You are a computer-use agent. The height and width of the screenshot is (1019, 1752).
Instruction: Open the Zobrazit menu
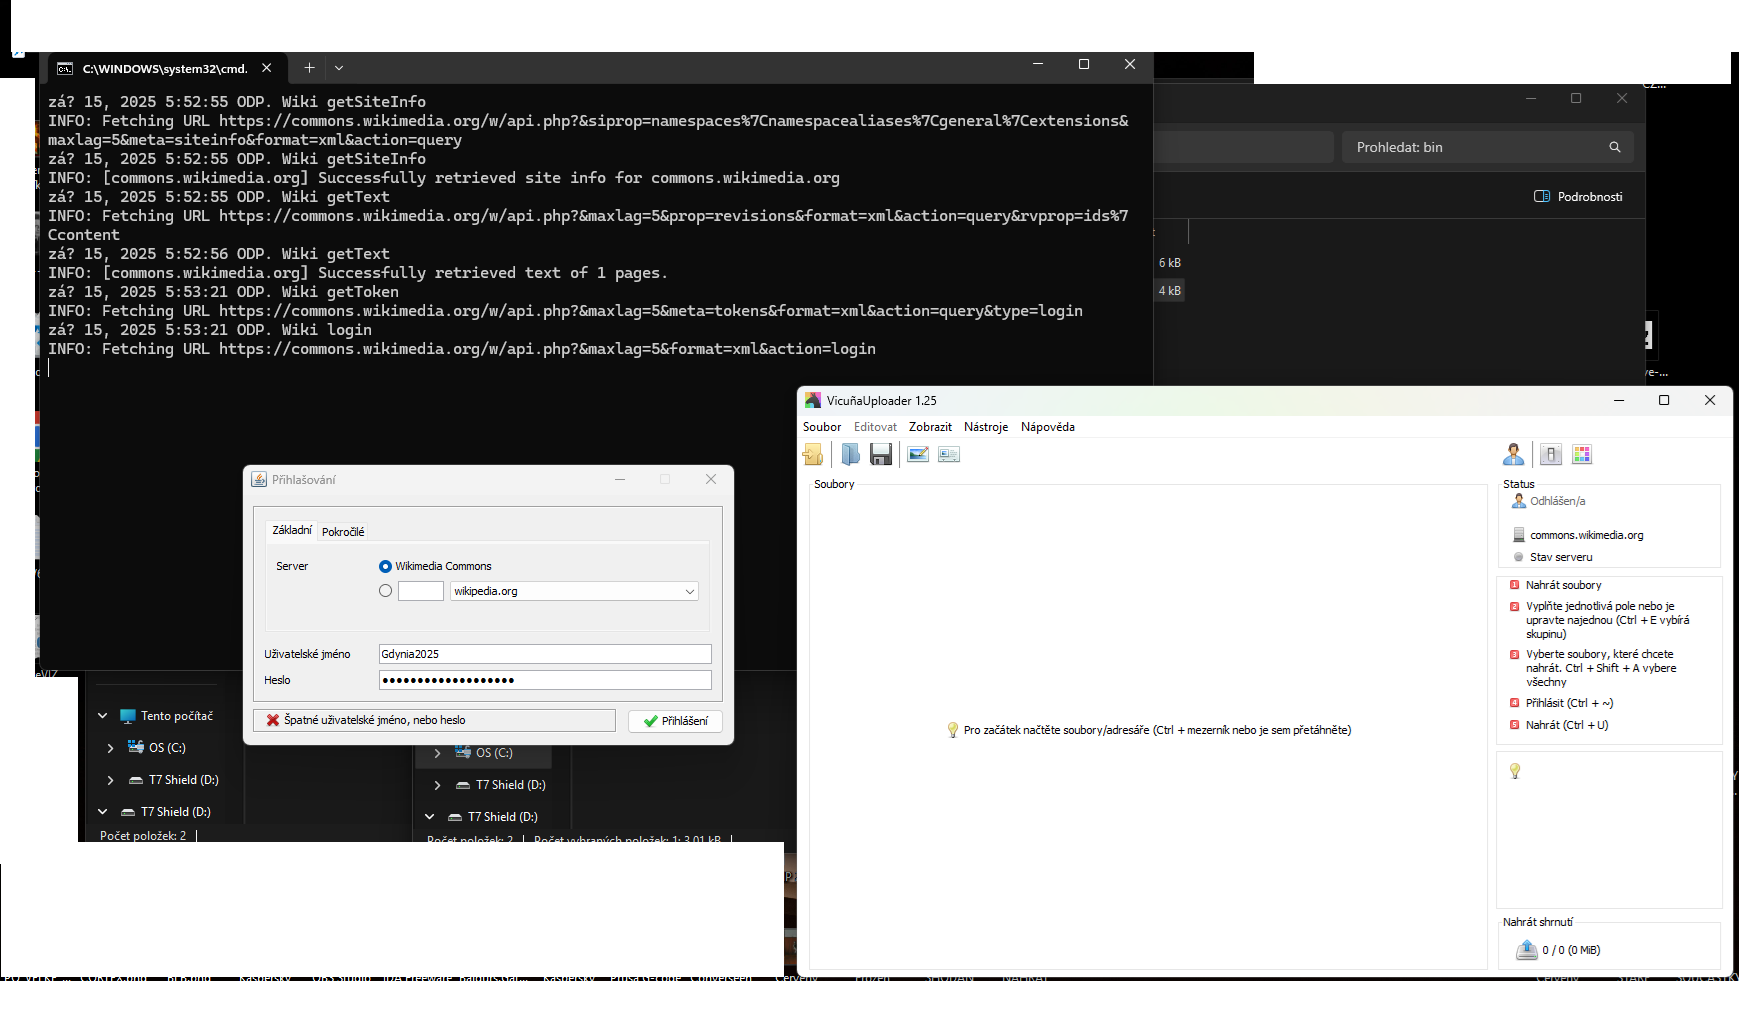coord(930,427)
